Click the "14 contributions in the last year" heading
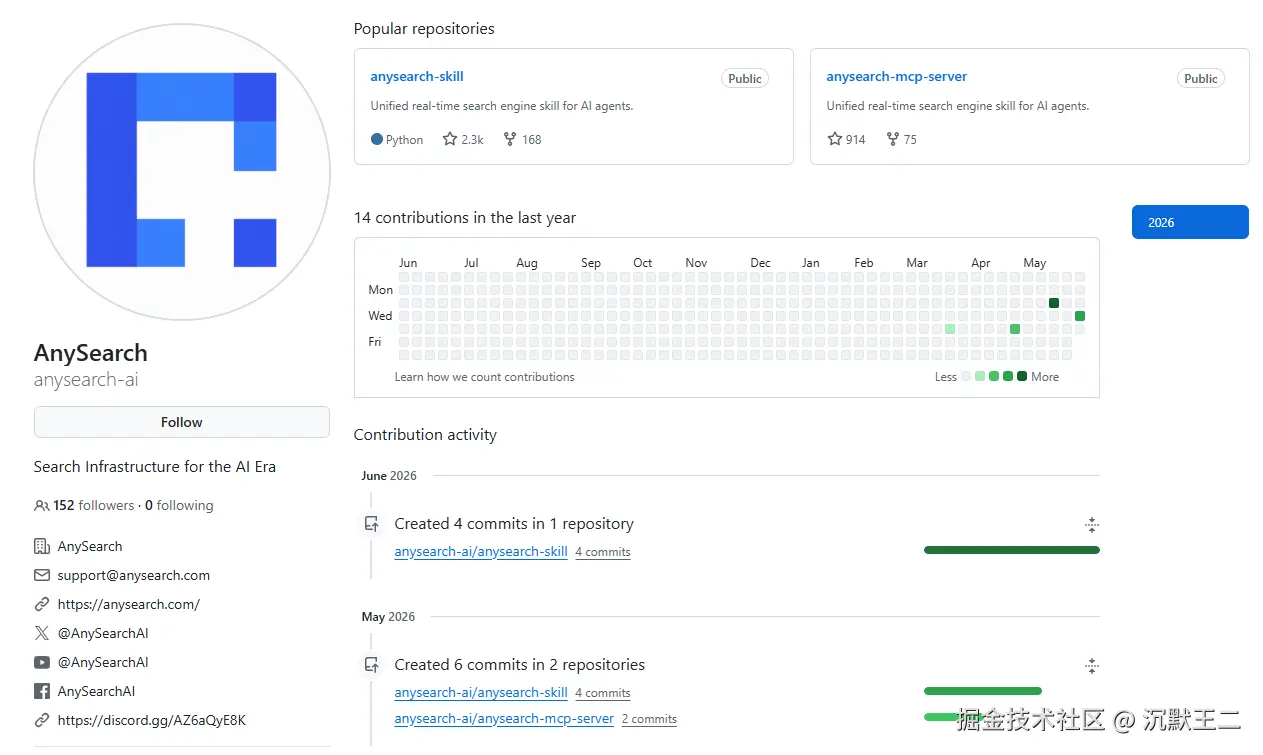Image resolution: width=1263 pixels, height=755 pixels. (465, 218)
